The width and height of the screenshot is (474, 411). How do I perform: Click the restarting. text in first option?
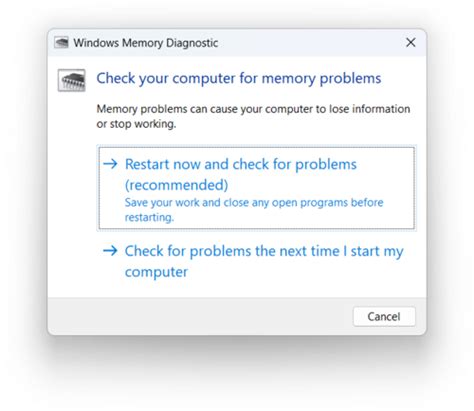[149, 217]
